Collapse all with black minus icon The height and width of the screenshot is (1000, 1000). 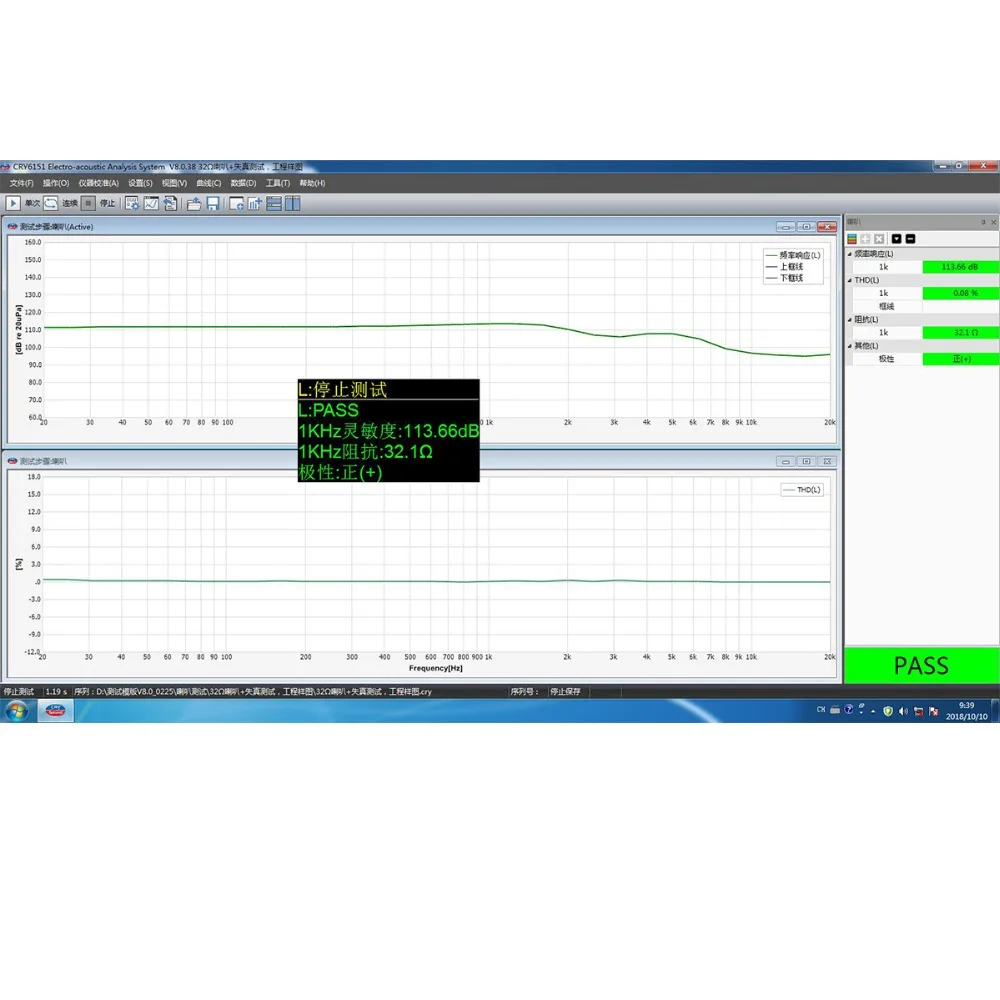(911, 239)
